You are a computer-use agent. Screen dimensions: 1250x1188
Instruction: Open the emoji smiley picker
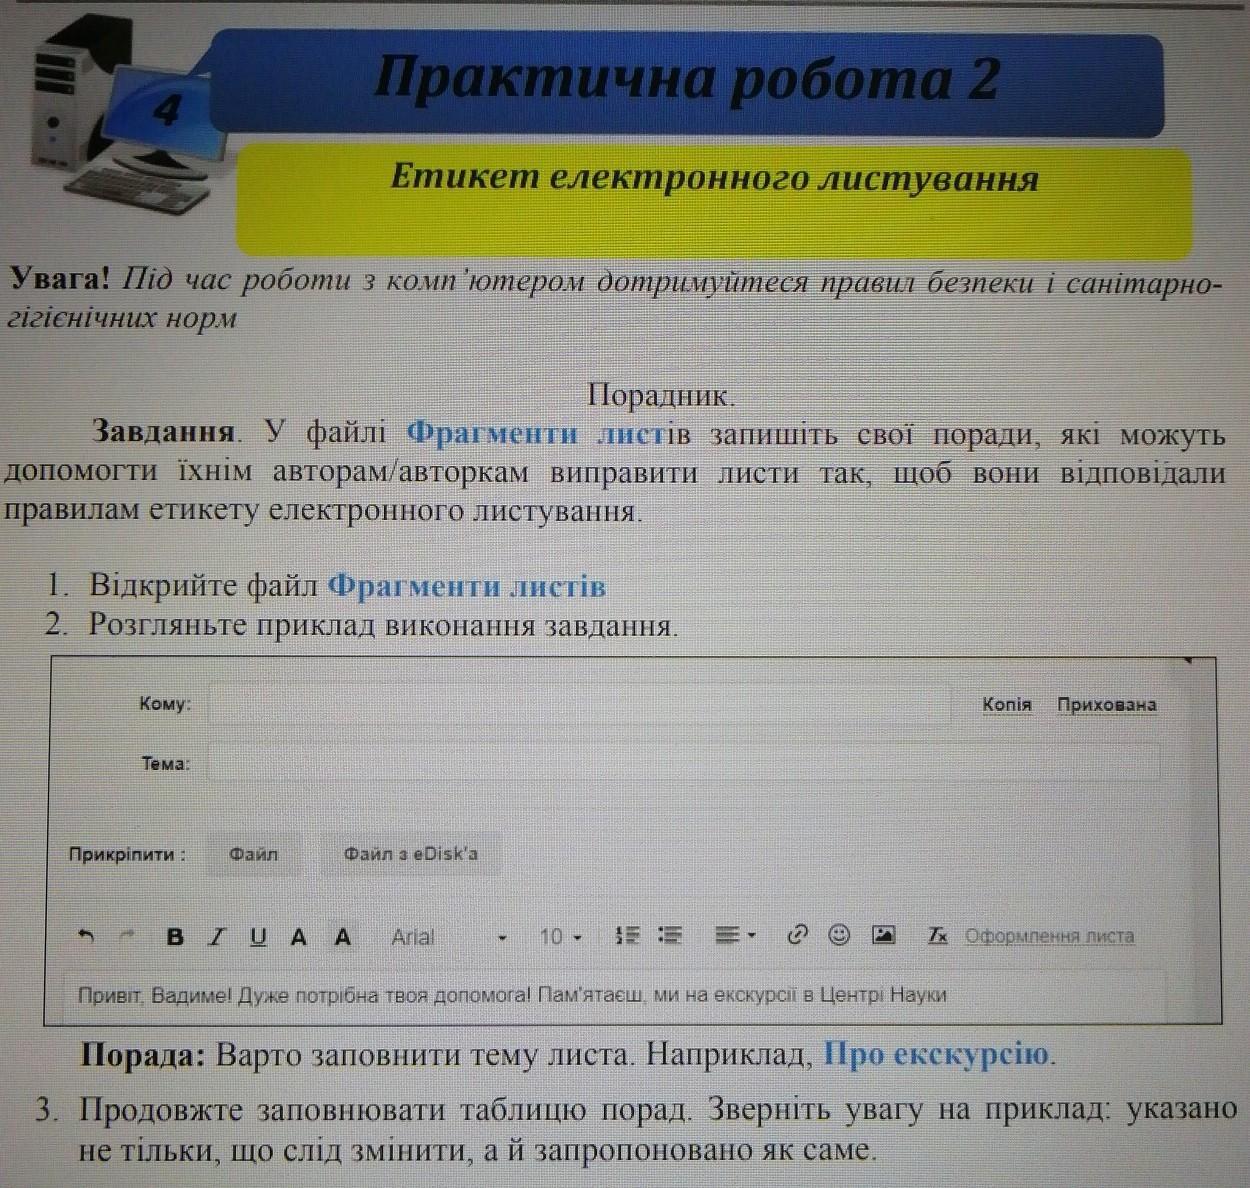(840, 935)
